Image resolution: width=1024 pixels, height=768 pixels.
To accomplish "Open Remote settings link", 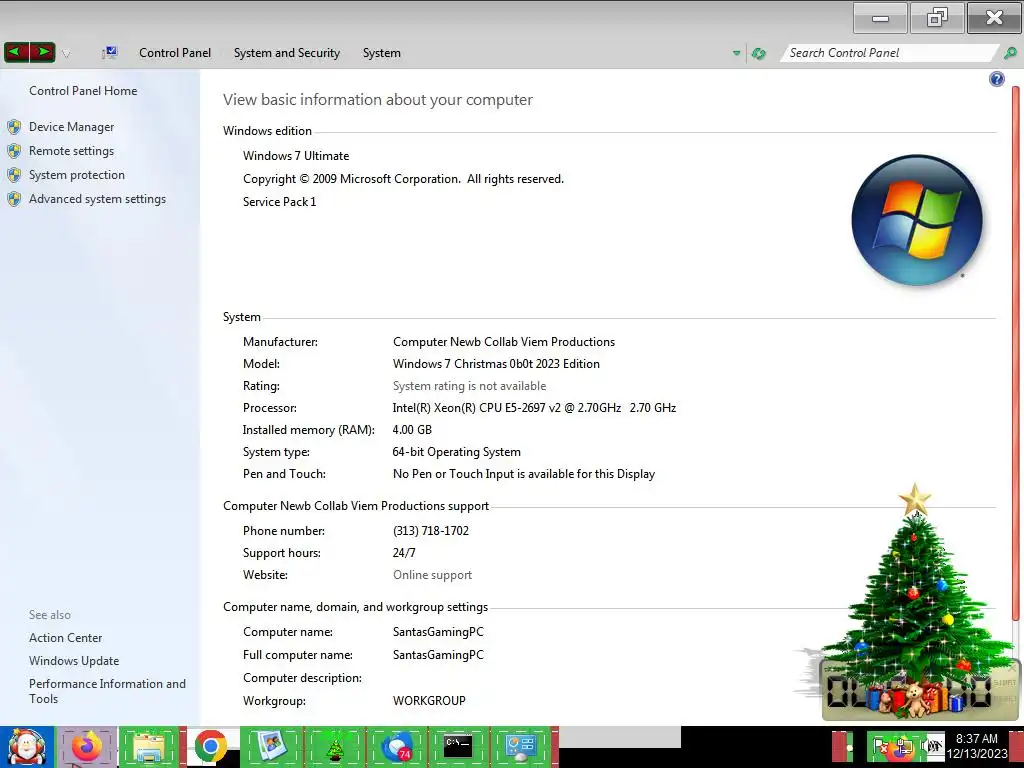I will point(71,151).
